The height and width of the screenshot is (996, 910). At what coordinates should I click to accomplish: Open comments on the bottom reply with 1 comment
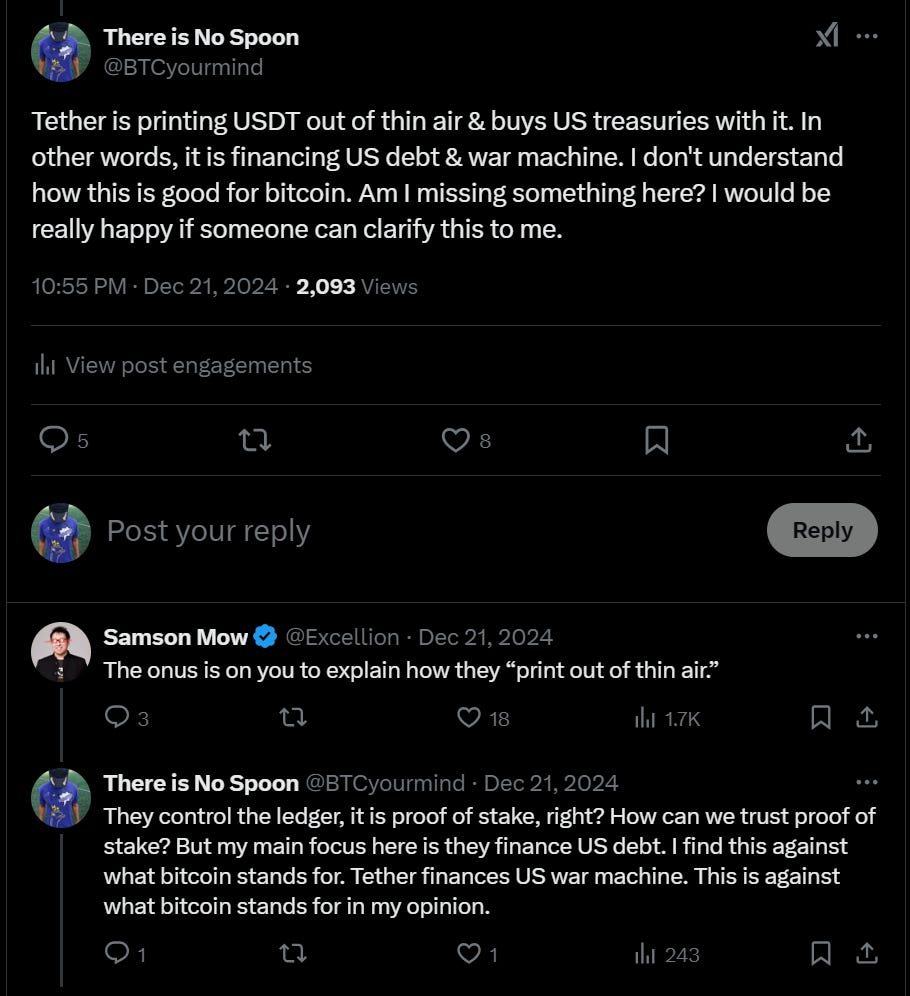(x=118, y=954)
